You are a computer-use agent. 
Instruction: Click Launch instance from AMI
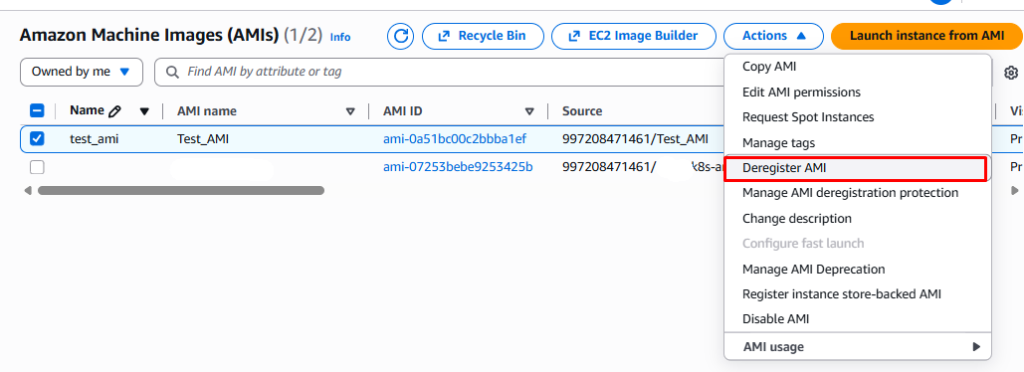[x=927, y=36]
